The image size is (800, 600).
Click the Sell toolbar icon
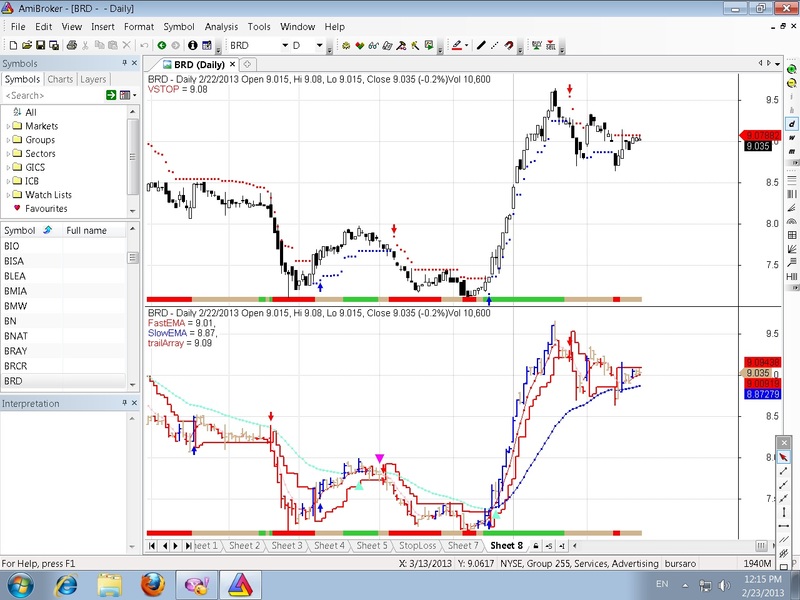coord(551,45)
